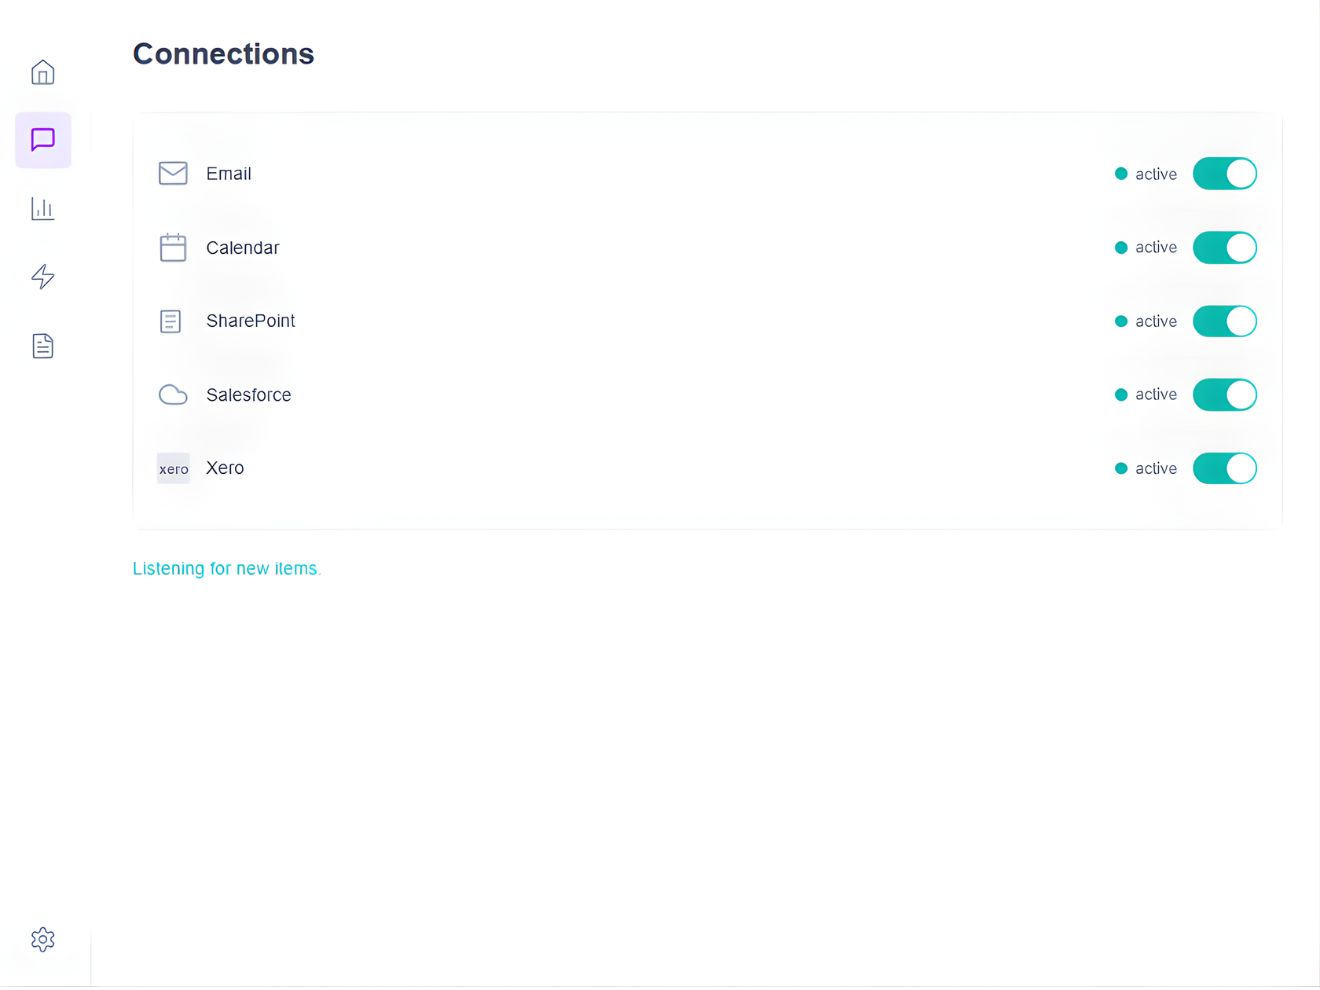The width and height of the screenshot is (1320, 990).
Task: Click the Listening for new items text
Action: click(x=226, y=569)
